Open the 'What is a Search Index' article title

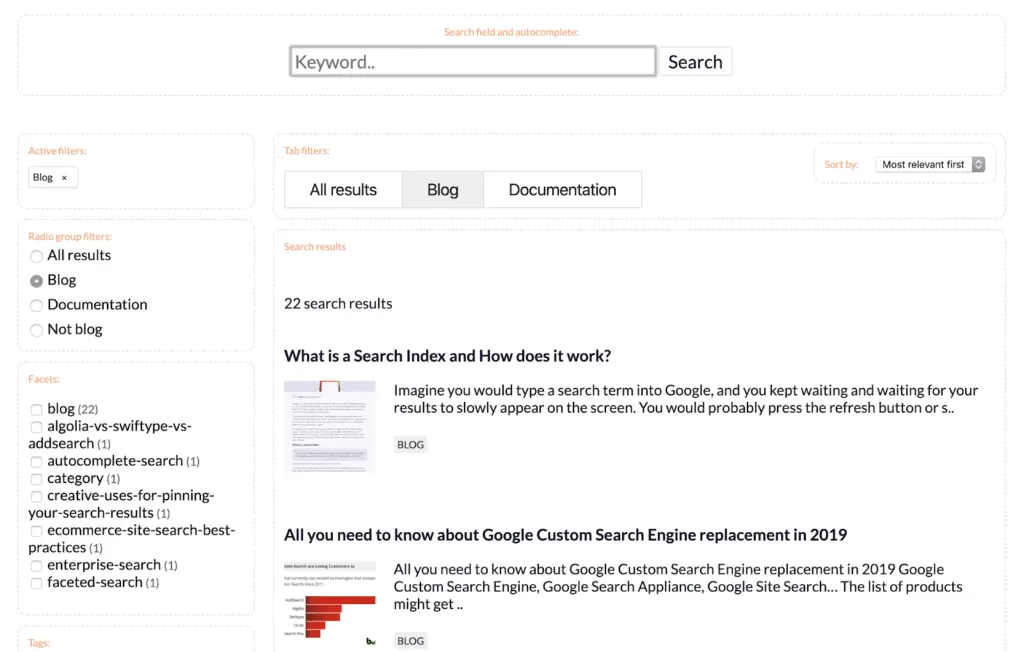pyautogui.click(x=447, y=356)
